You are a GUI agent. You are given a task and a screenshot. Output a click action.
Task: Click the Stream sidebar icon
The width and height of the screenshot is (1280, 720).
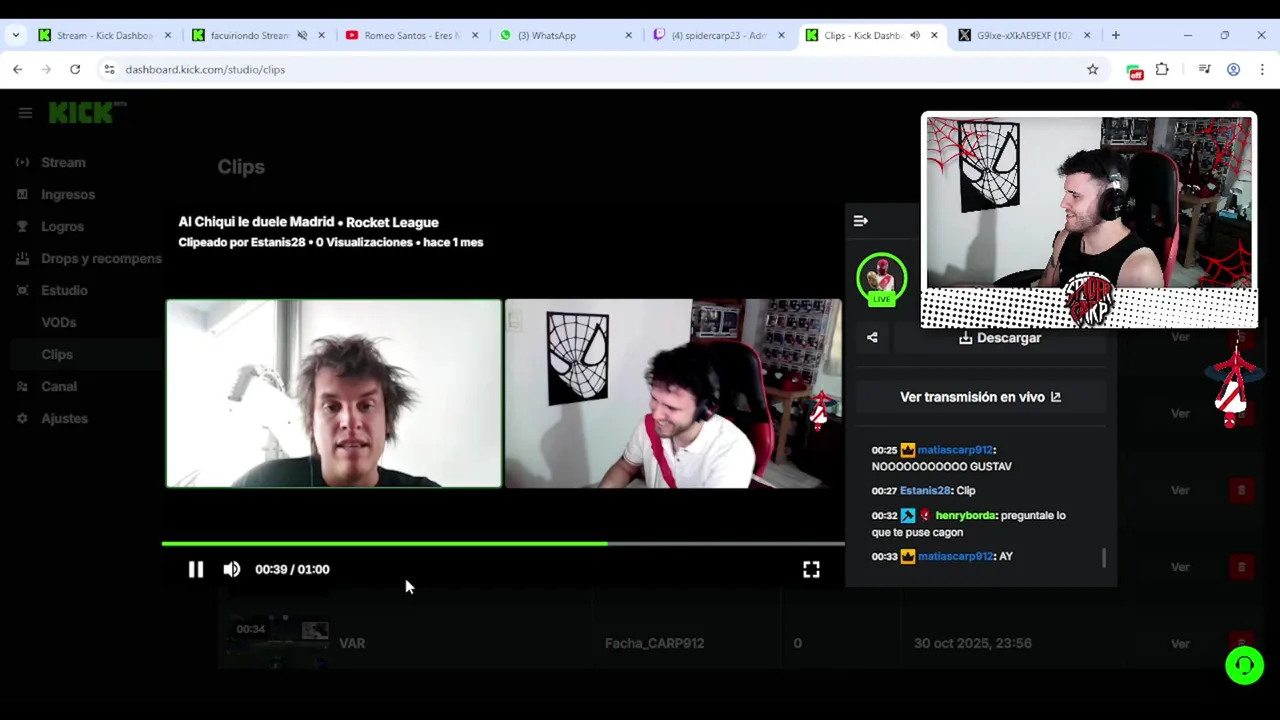coord(22,162)
